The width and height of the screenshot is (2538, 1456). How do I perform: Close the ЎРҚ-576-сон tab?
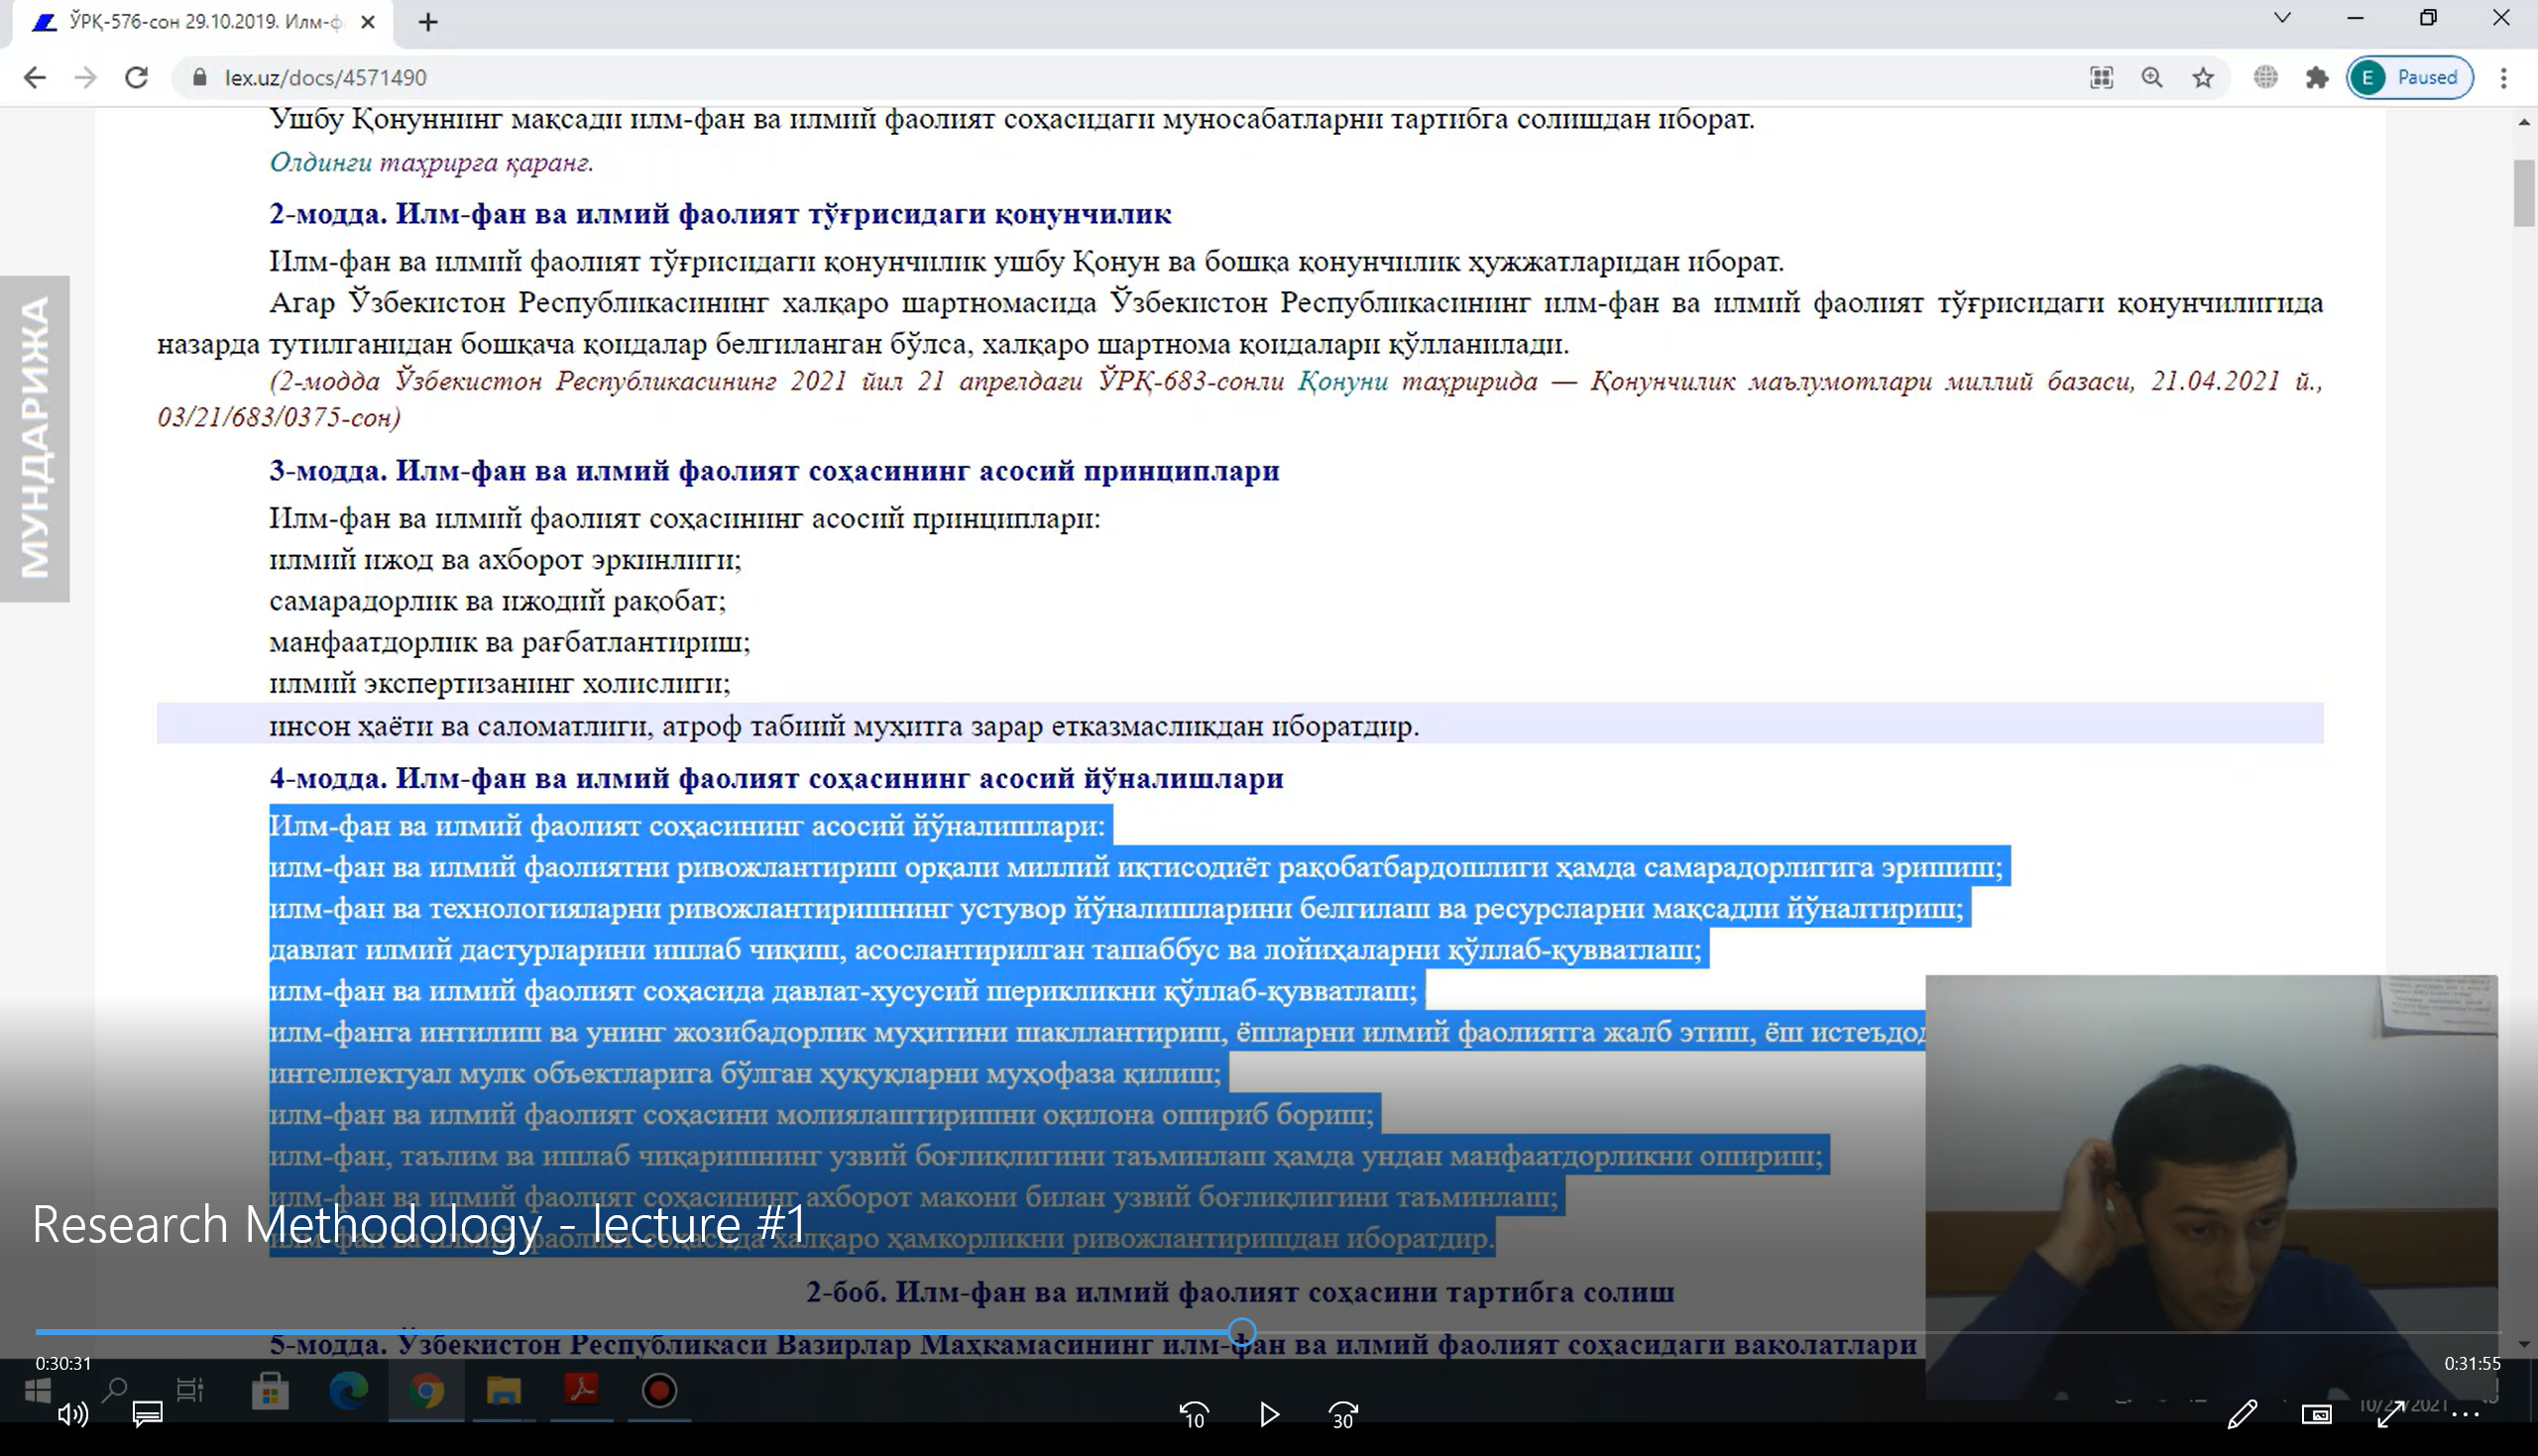tap(368, 22)
